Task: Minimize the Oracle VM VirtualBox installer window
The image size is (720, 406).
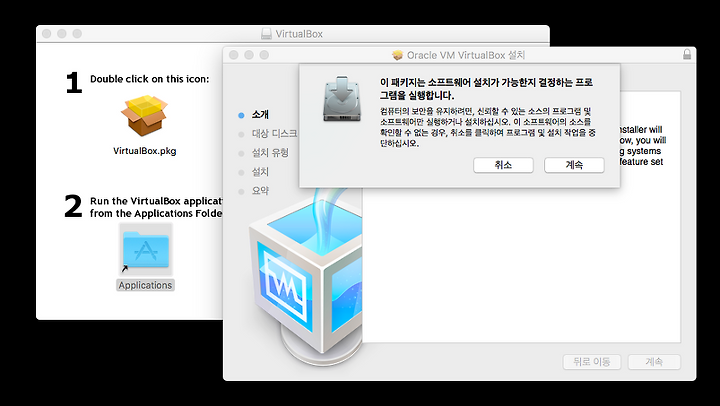Action: tap(249, 55)
